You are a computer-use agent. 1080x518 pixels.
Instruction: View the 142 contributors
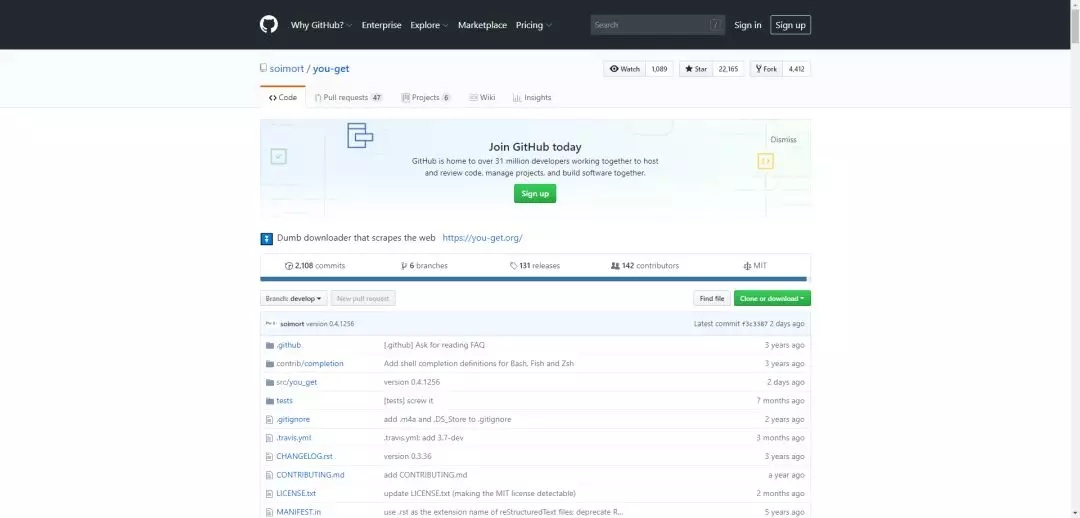coord(645,266)
